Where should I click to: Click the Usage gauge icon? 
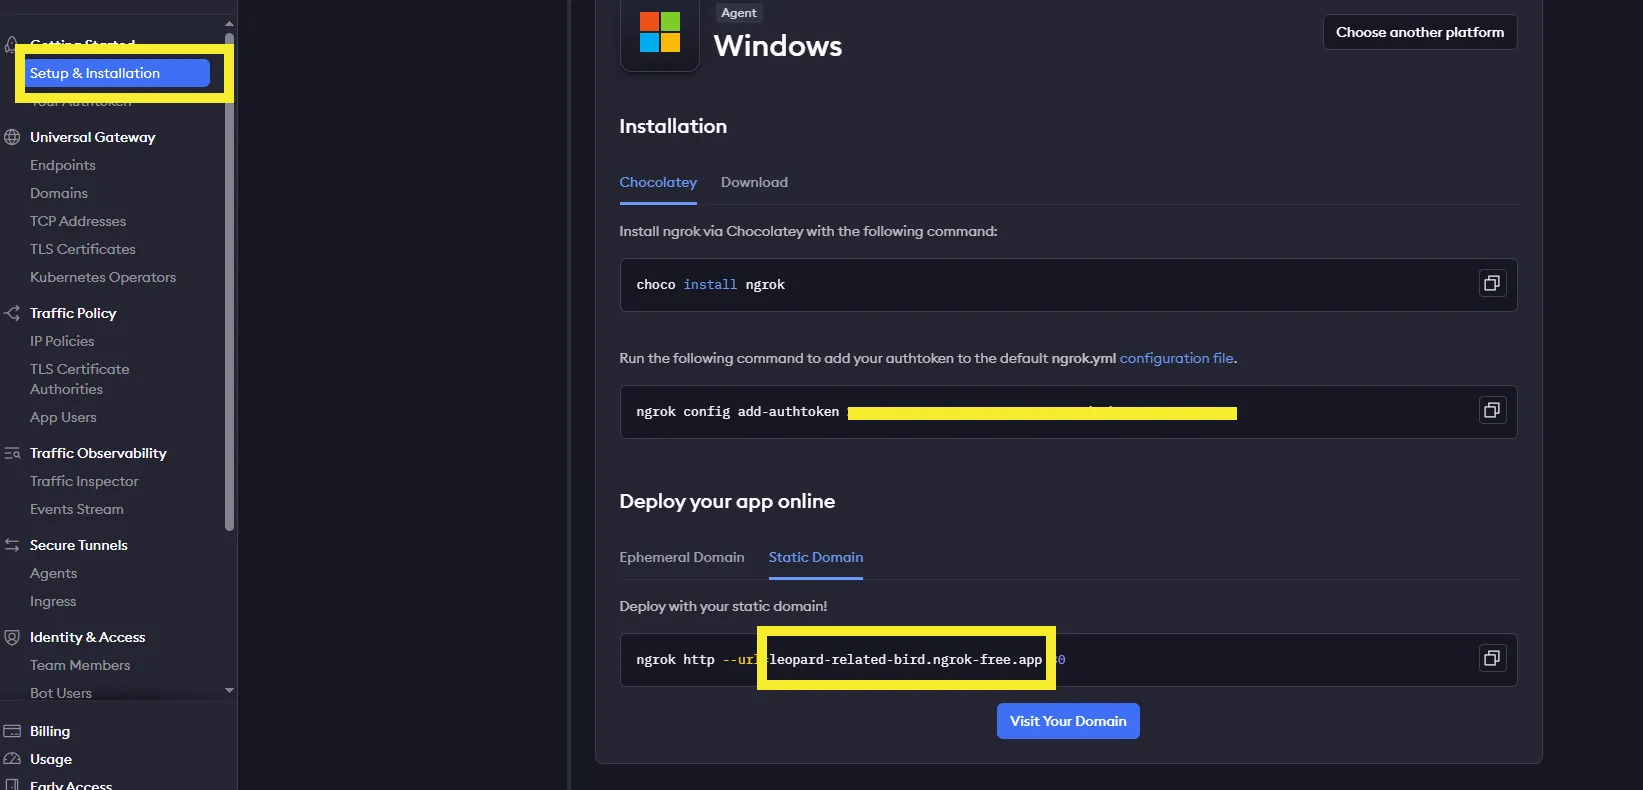tap(12, 759)
